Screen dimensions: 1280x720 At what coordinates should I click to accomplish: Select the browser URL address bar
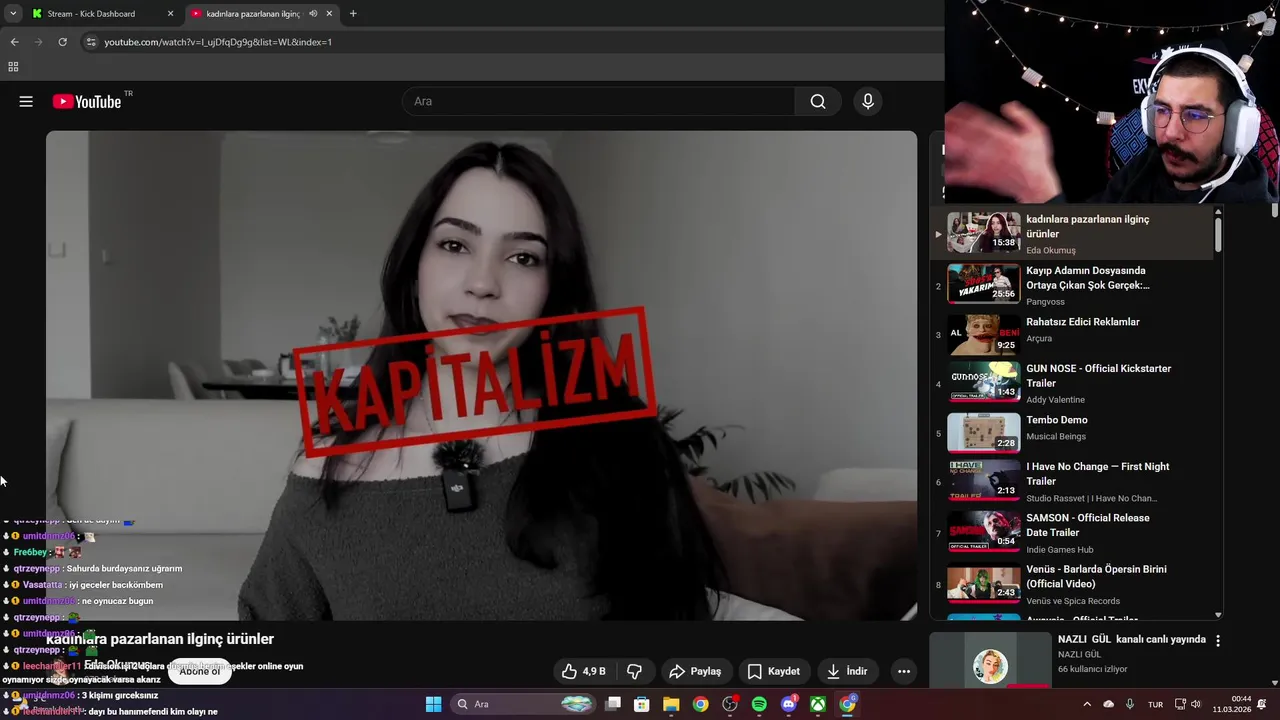(510, 42)
